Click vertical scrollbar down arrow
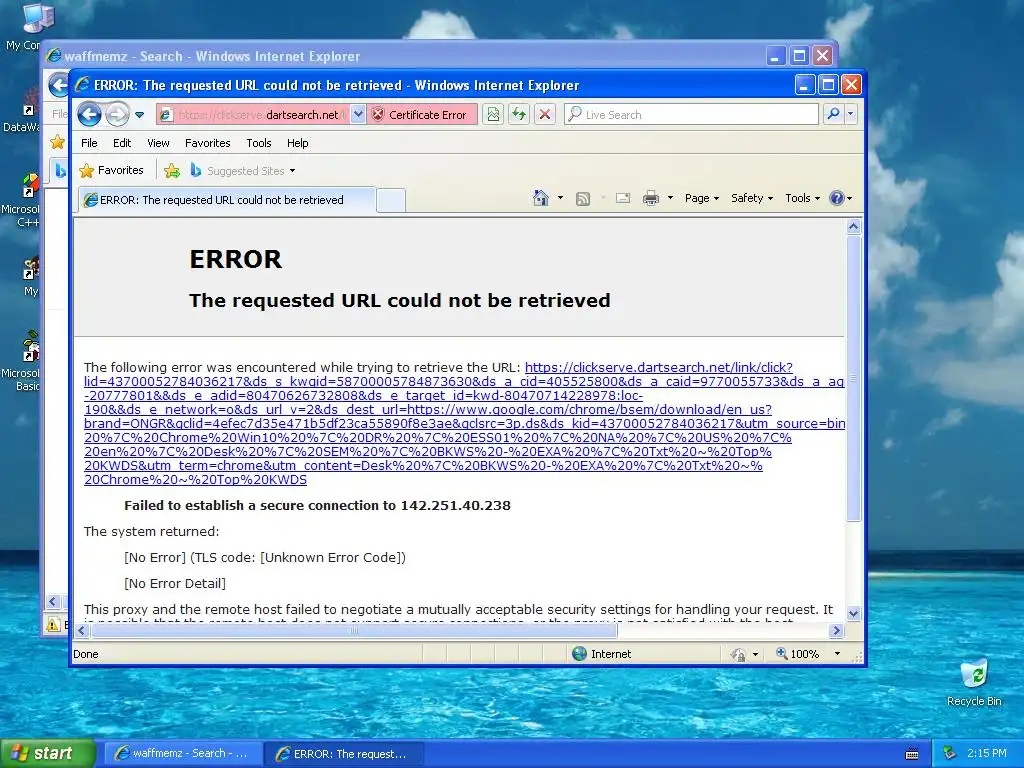 854,613
